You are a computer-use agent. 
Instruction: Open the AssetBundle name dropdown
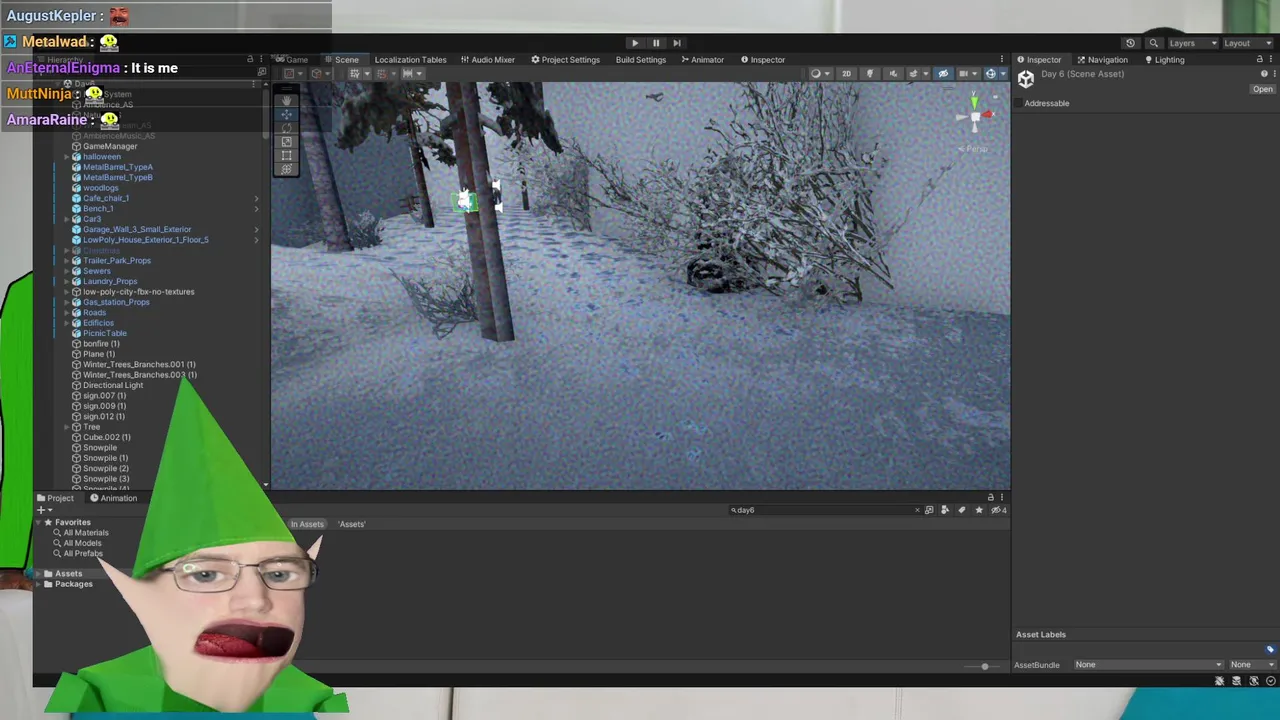[1148, 664]
